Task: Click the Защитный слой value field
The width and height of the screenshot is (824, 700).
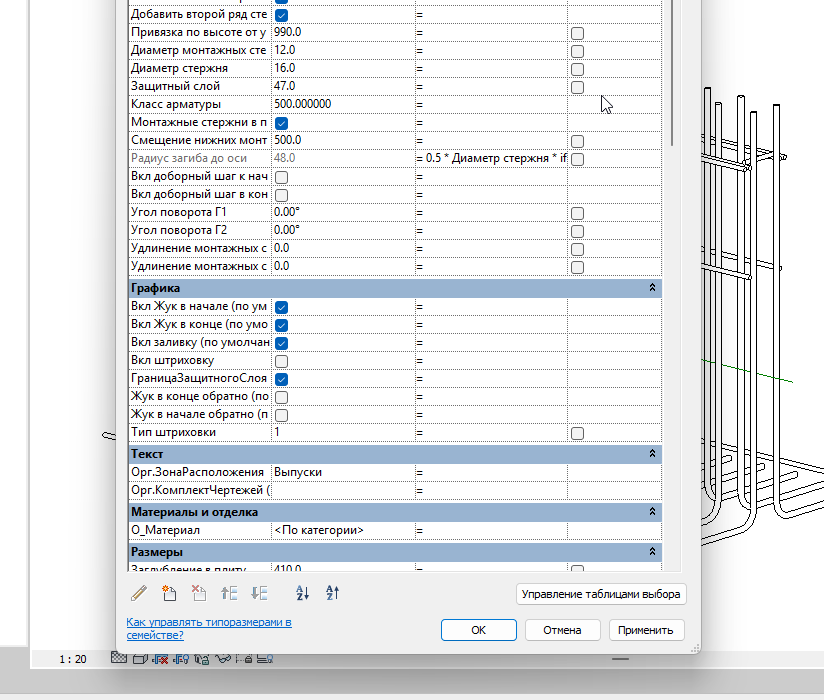Action: pyautogui.click(x=343, y=86)
